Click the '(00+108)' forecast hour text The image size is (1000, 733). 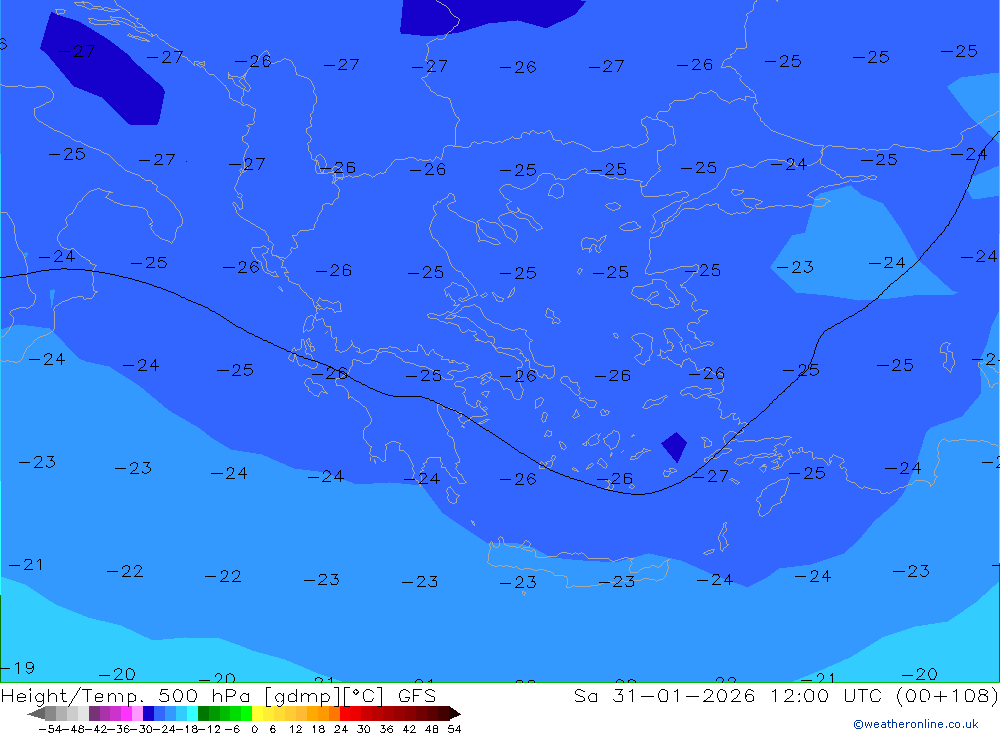coord(947,696)
